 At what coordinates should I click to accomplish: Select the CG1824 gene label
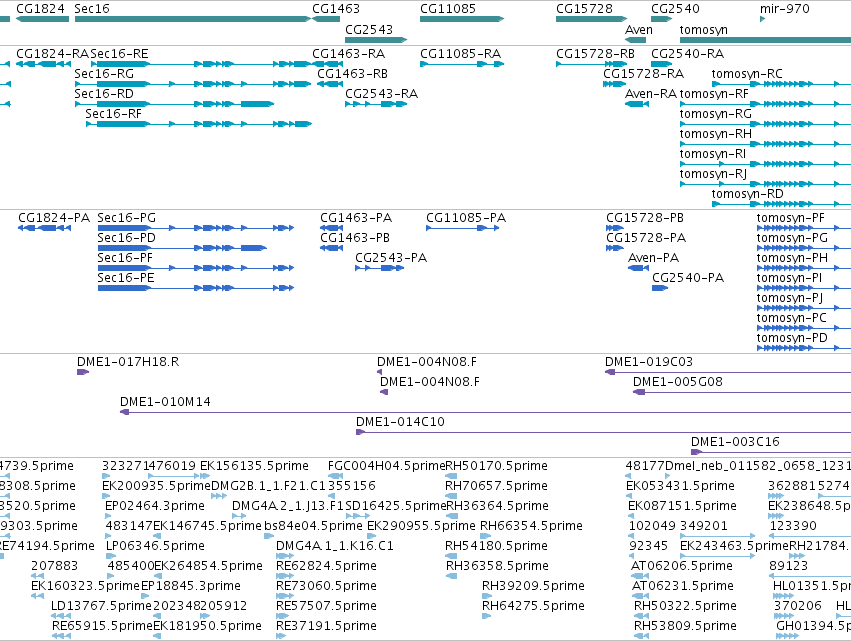tap(40, 9)
